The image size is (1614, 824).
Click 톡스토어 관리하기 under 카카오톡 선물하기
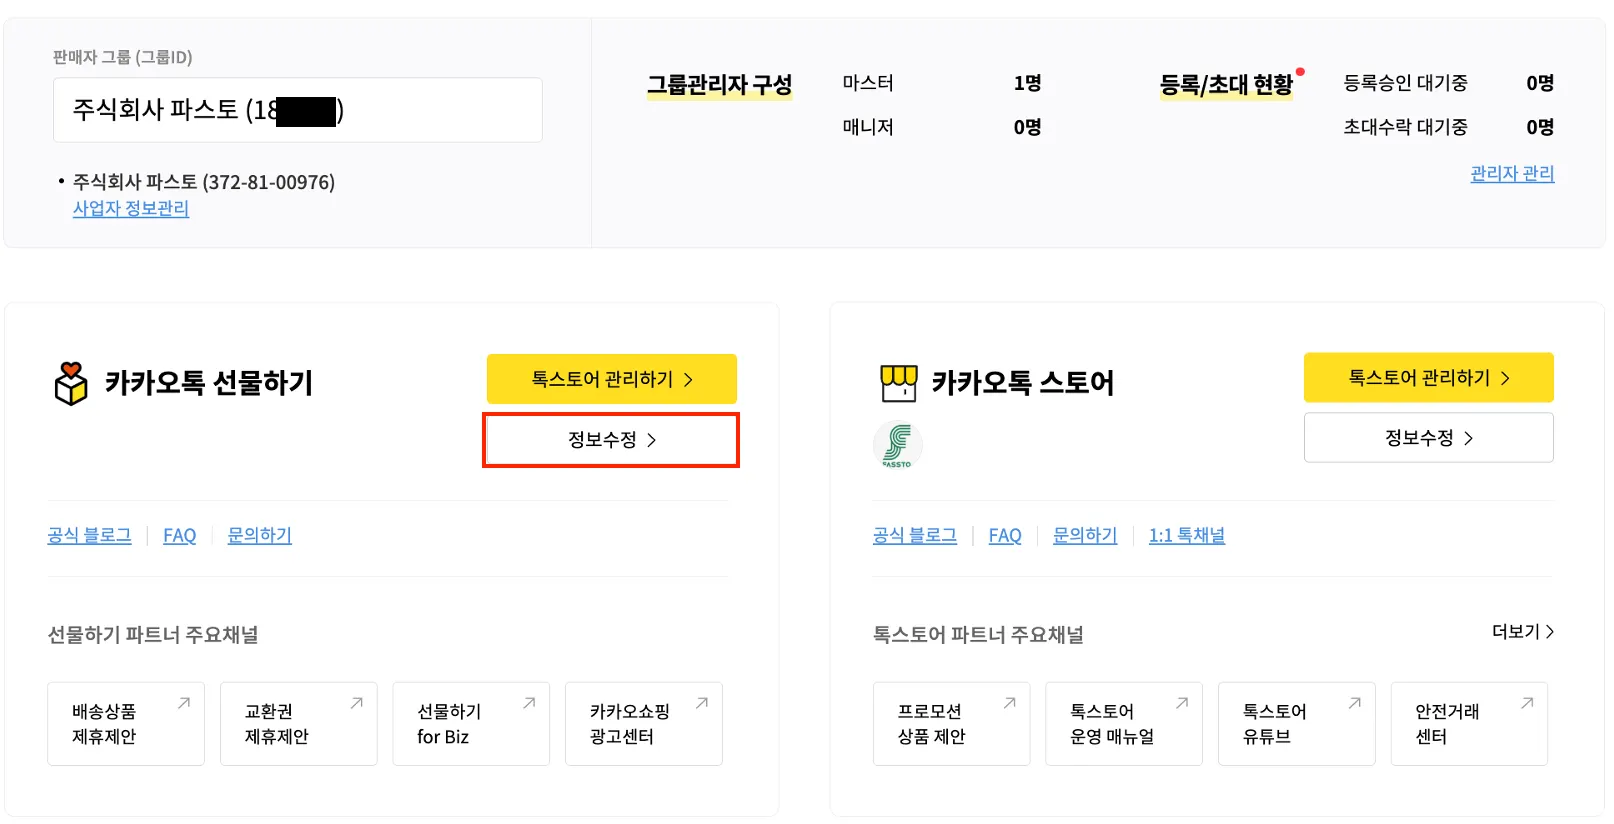coord(611,379)
